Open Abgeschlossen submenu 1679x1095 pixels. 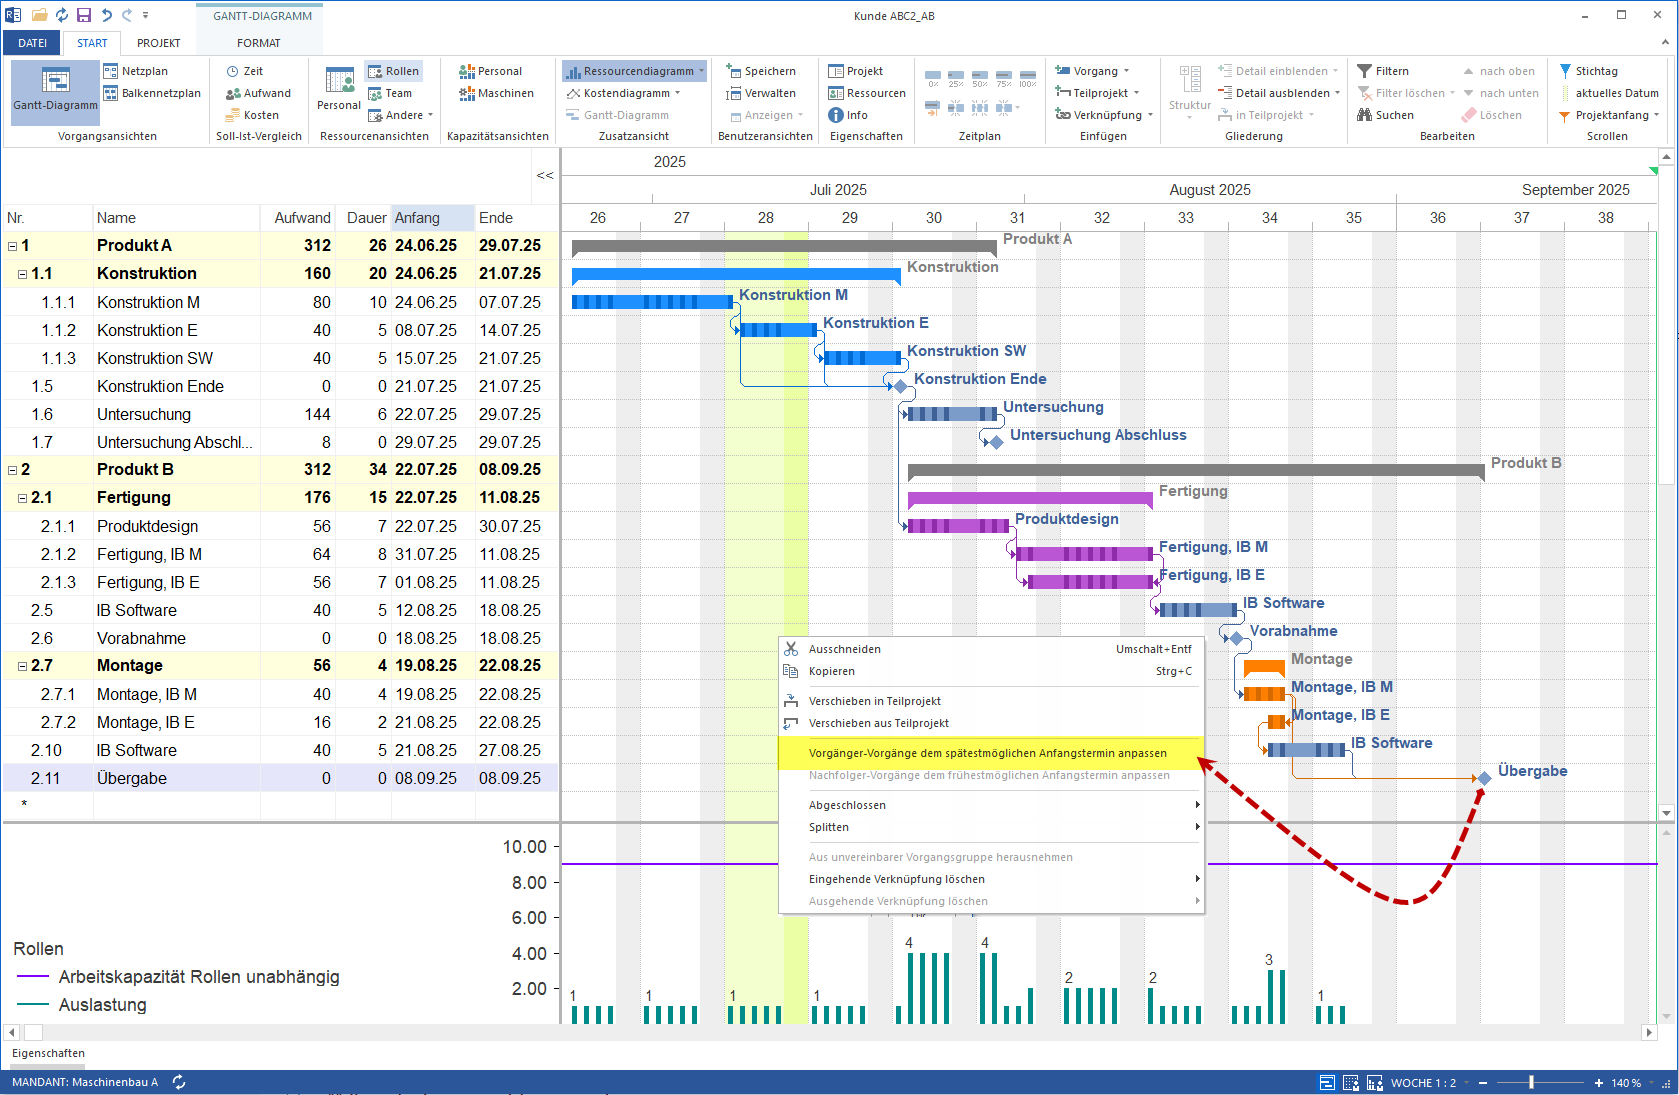click(x=991, y=805)
